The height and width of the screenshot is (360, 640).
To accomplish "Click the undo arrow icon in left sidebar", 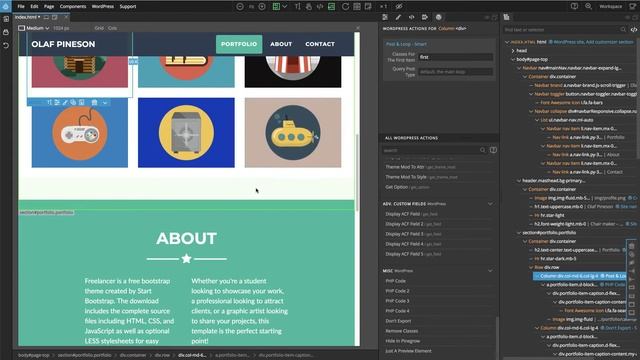I will click(x=6, y=45).
